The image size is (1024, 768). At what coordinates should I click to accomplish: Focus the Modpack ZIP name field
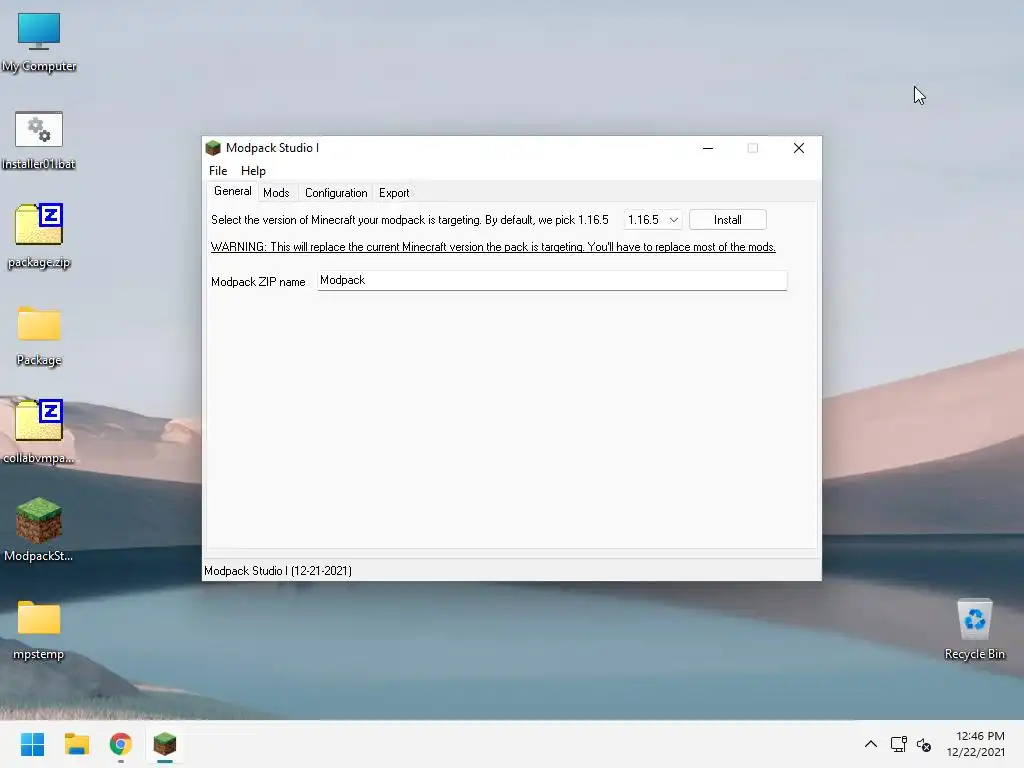coord(552,280)
